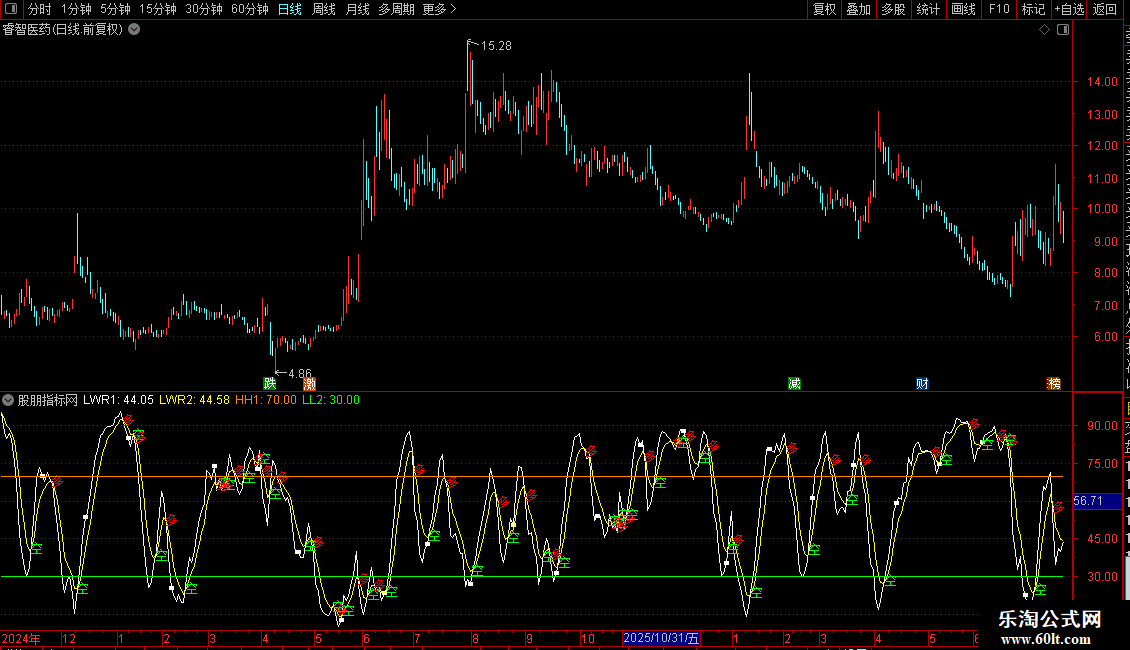Click the 90.00 indicator axis label
This screenshot has width=1130, height=650.
click(x=1103, y=426)
